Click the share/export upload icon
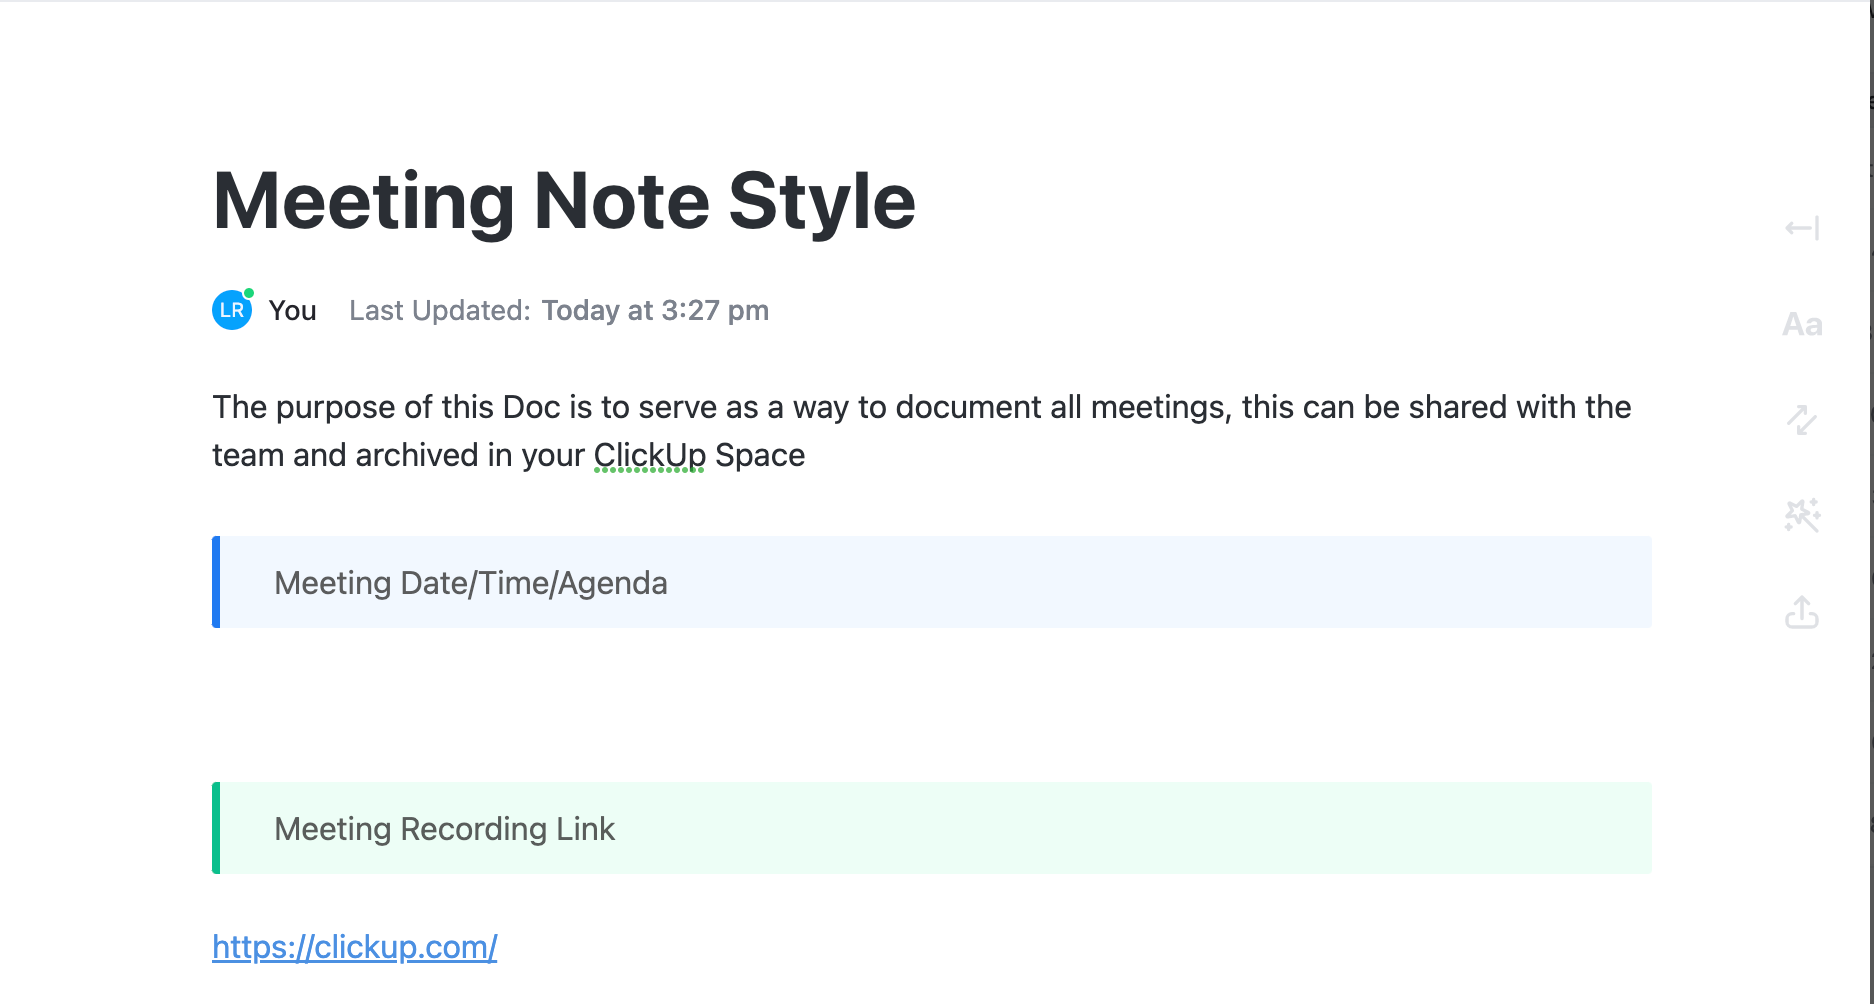 1802,612
